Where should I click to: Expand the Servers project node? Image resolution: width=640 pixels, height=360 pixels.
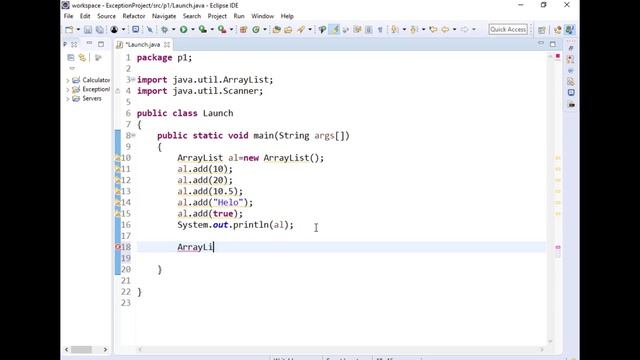point(68,99)
